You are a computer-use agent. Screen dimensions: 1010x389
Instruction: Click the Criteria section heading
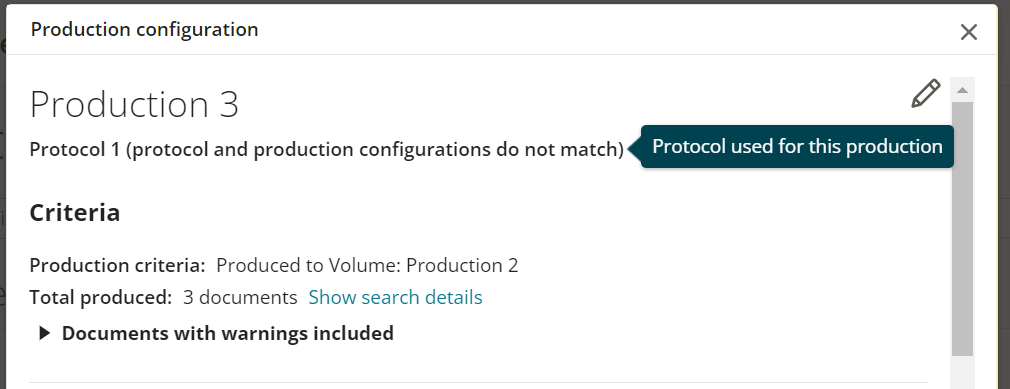pyautogui.click(x=75, y=213)
